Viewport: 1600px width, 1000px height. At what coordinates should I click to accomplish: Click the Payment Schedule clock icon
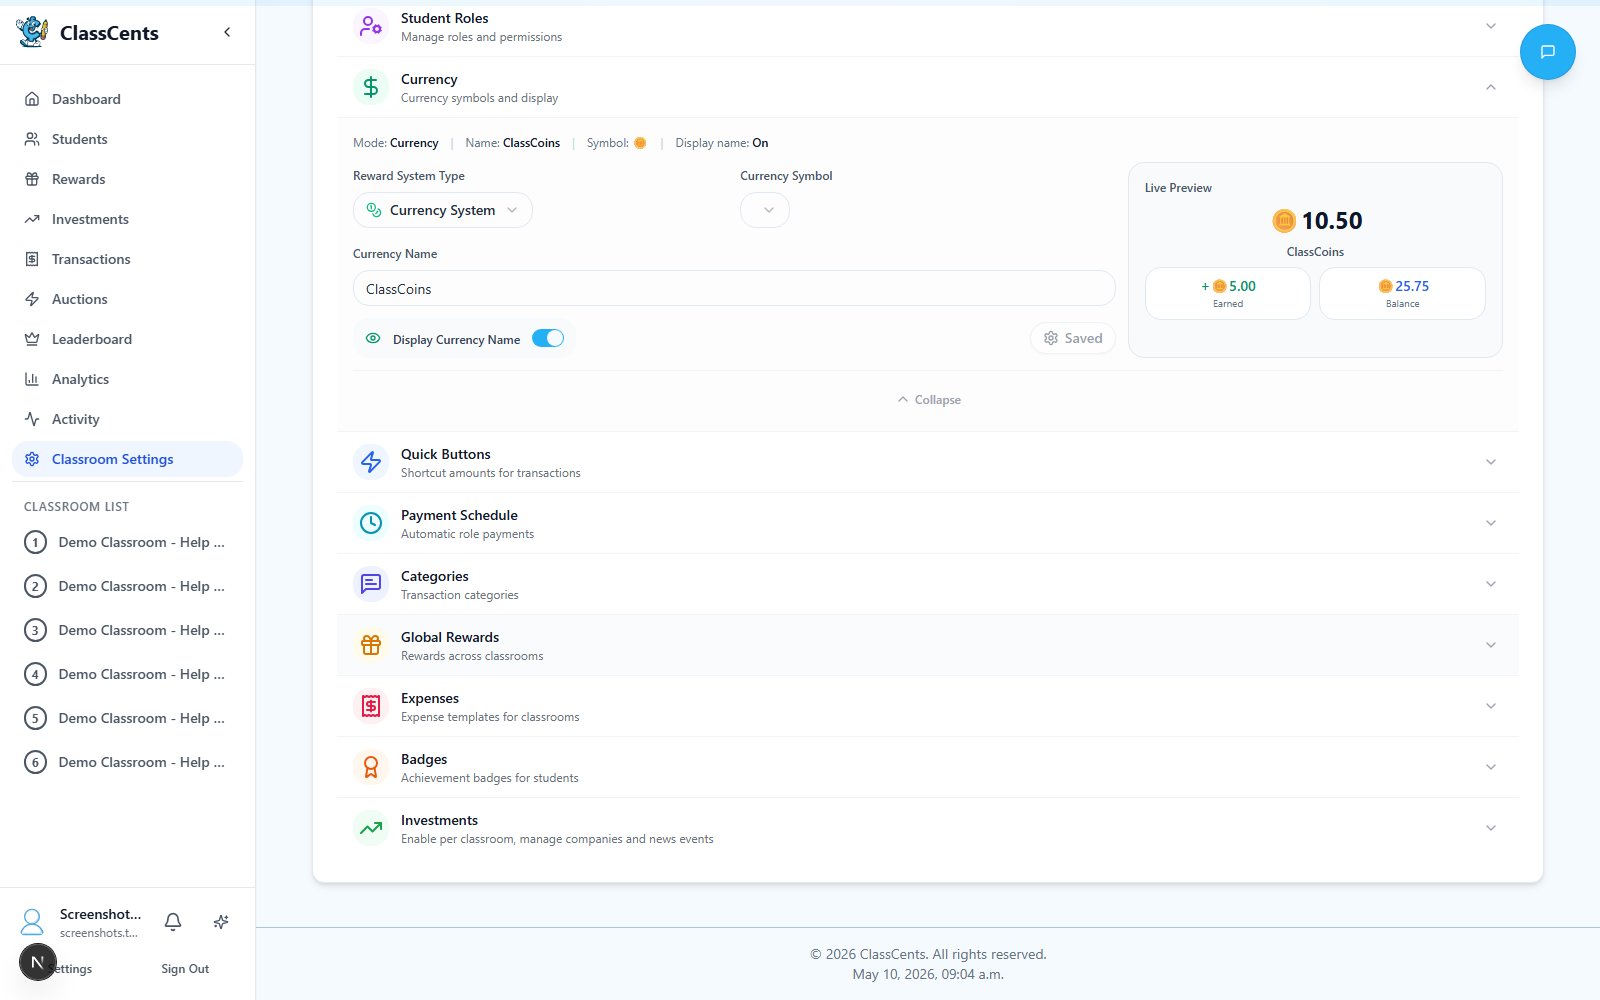pos(371,523)
